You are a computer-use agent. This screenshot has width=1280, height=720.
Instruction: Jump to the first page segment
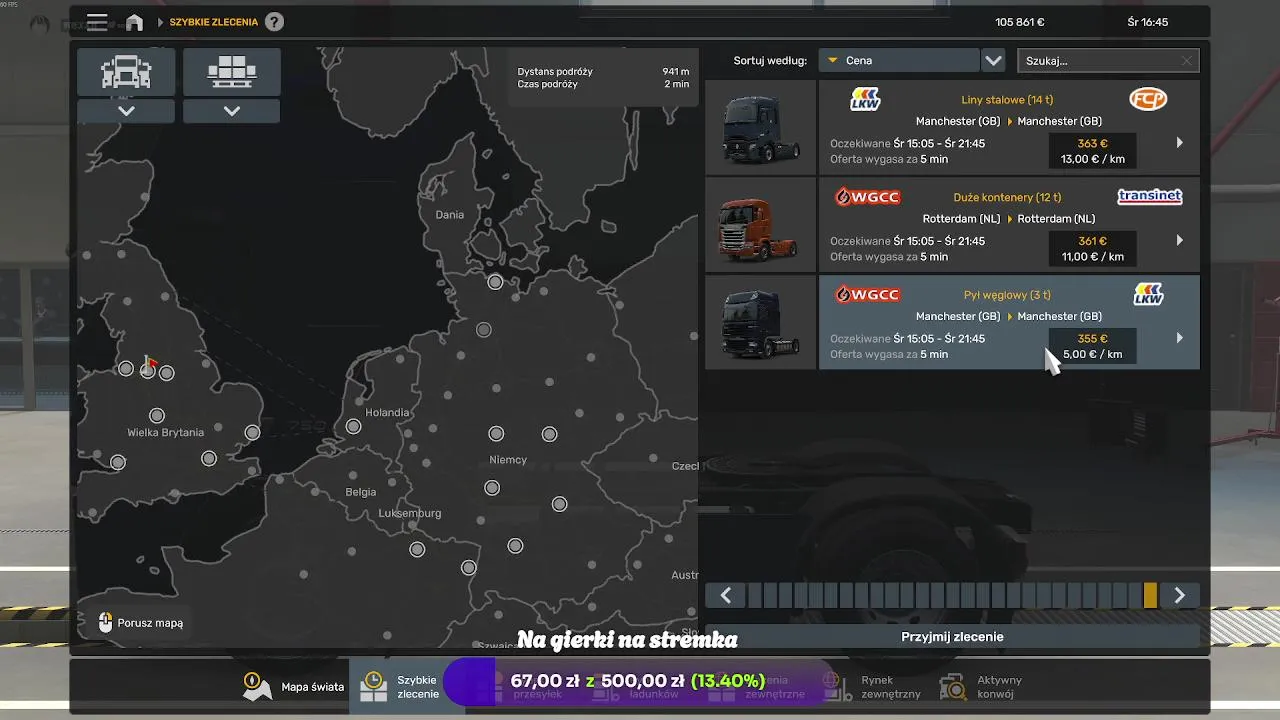point(756,595)
